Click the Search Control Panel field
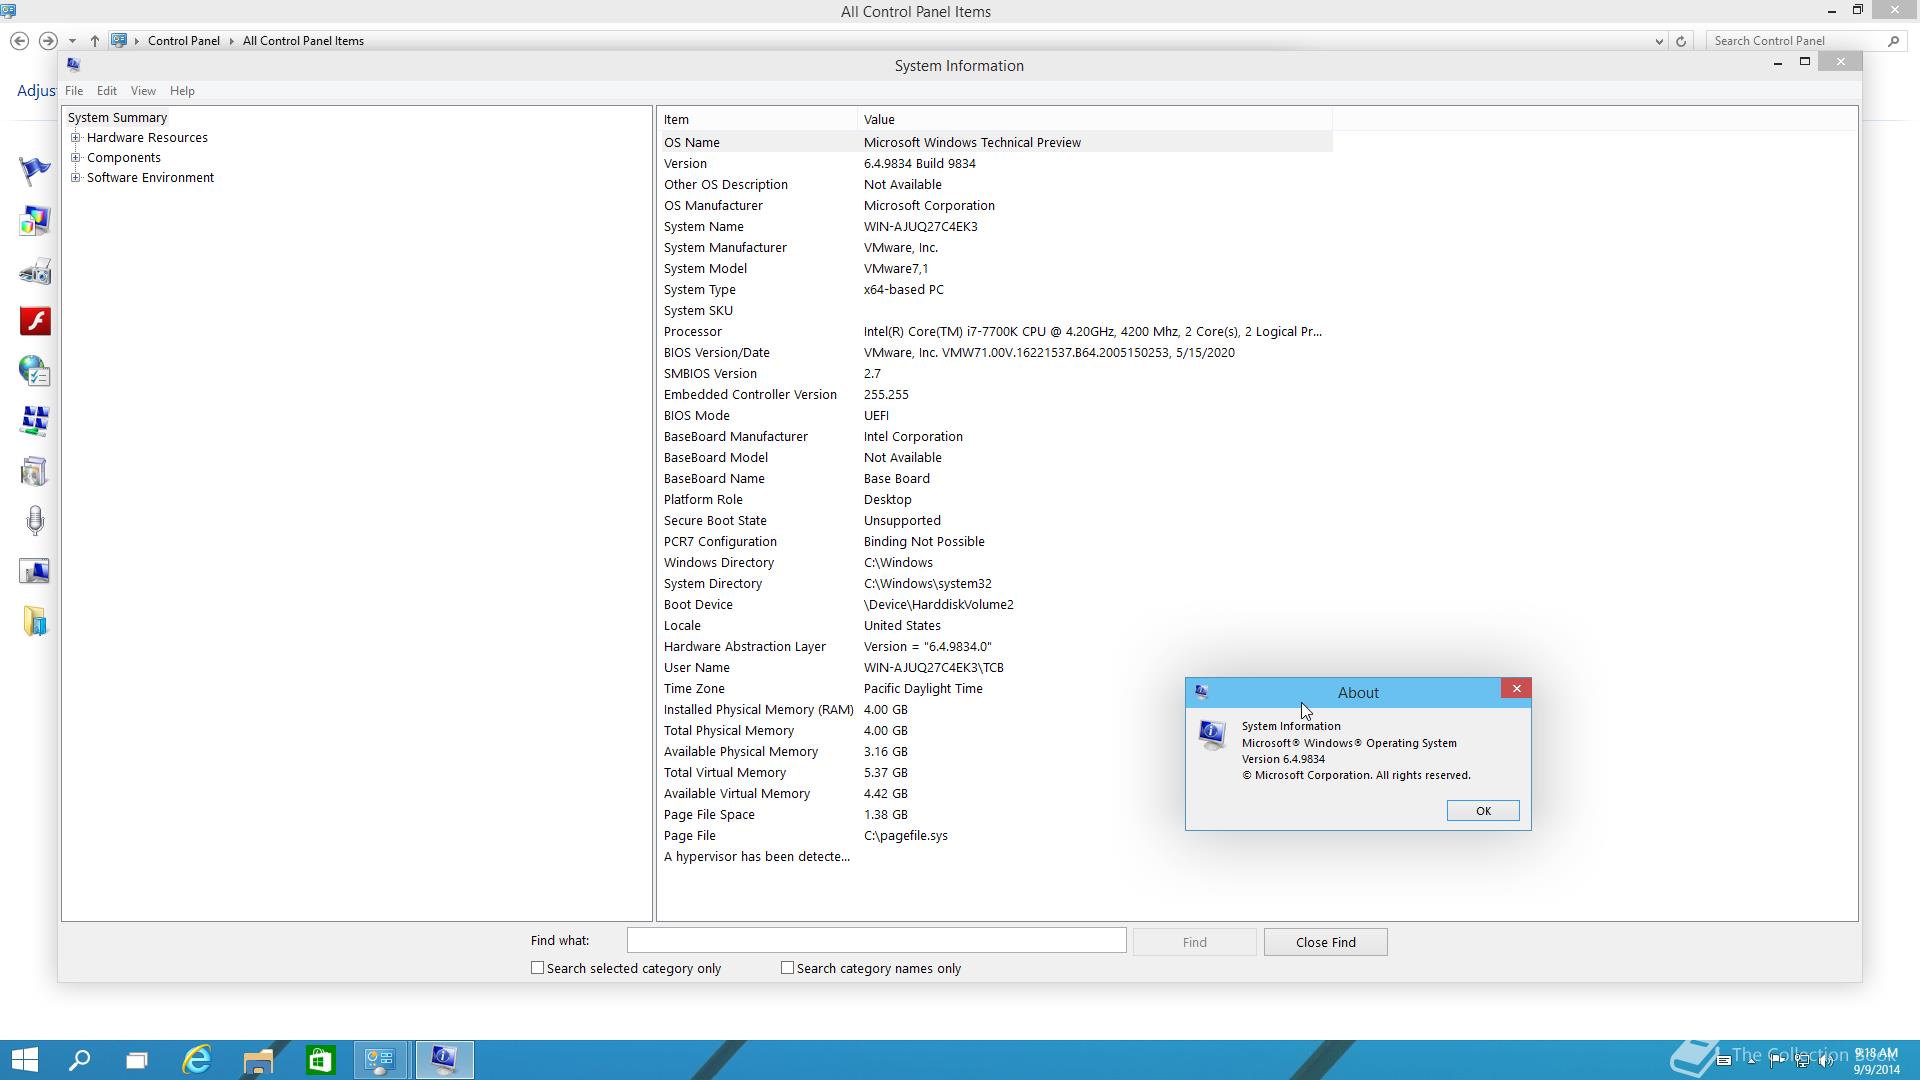 tap(1796, 41)
